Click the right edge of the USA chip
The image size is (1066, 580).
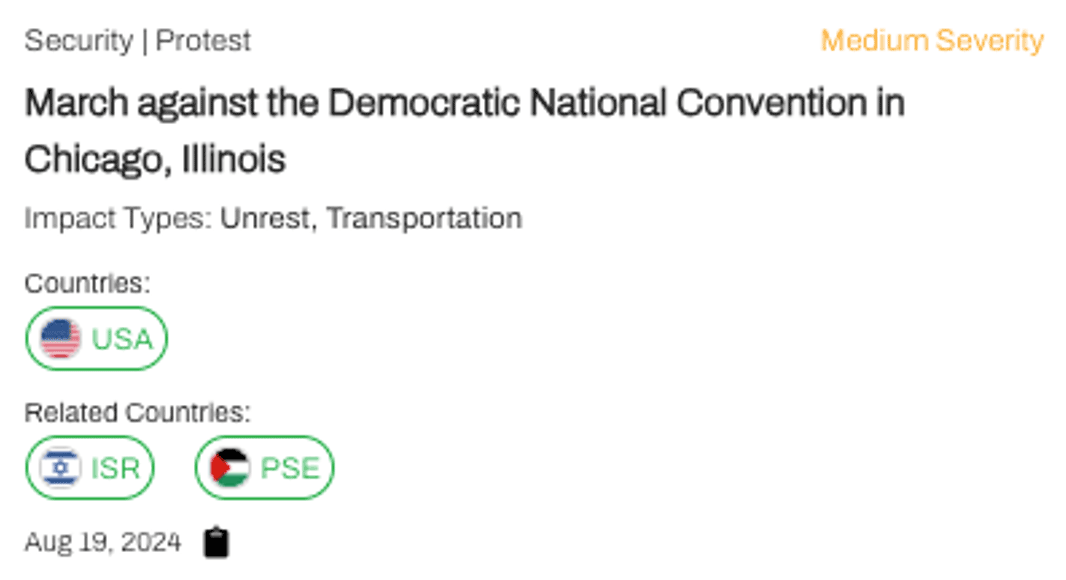point(161,339)
